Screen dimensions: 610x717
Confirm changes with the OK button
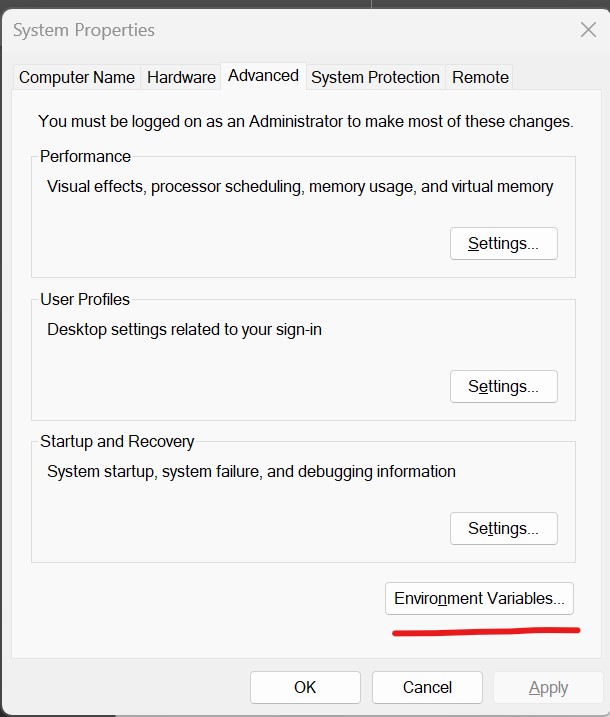pos(305,687)
